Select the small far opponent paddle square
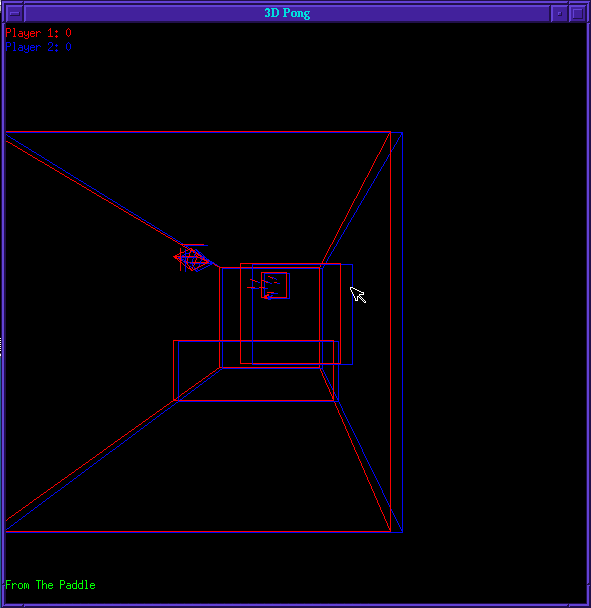Screen dimensions: 591x608 (275, 285)
